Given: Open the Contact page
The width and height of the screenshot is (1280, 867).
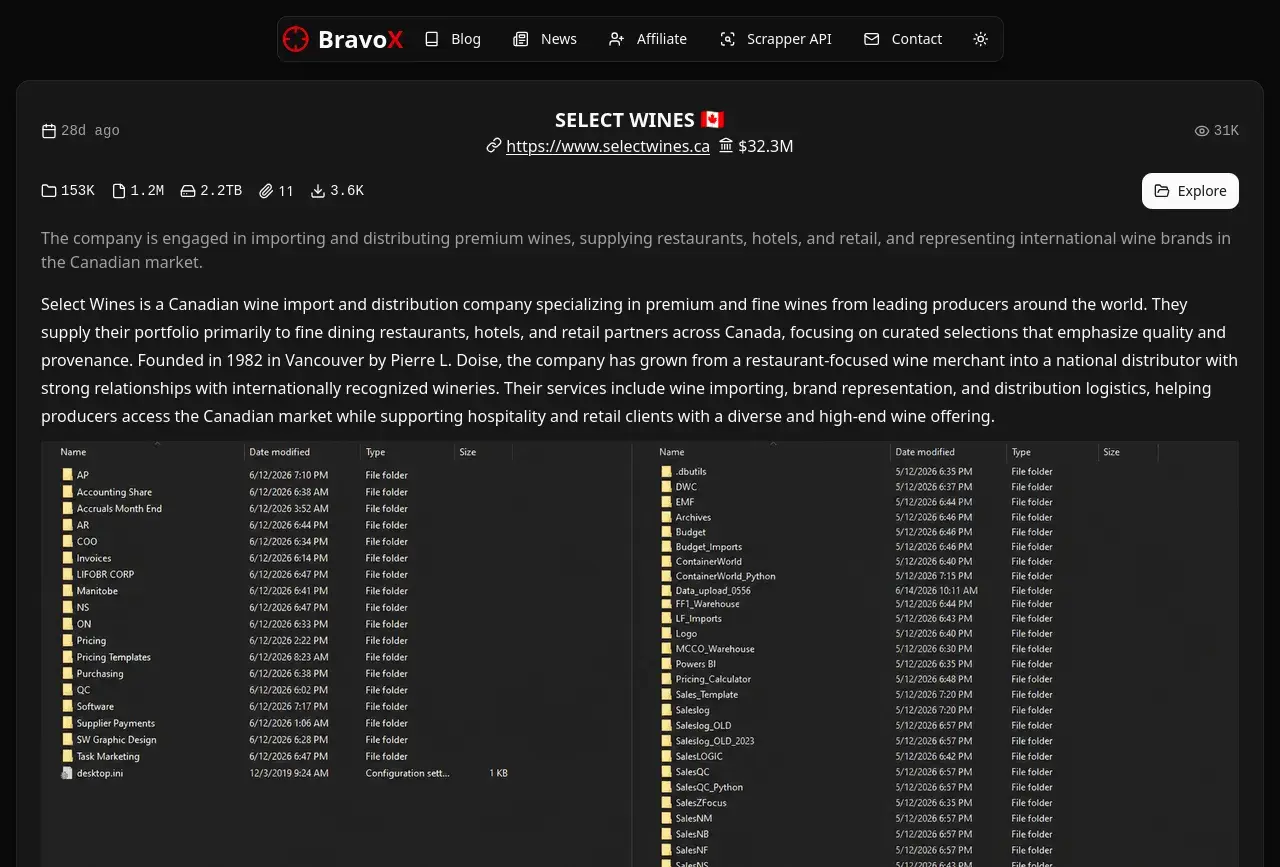Looking at the screenshot, I should (x=903, y=39).
